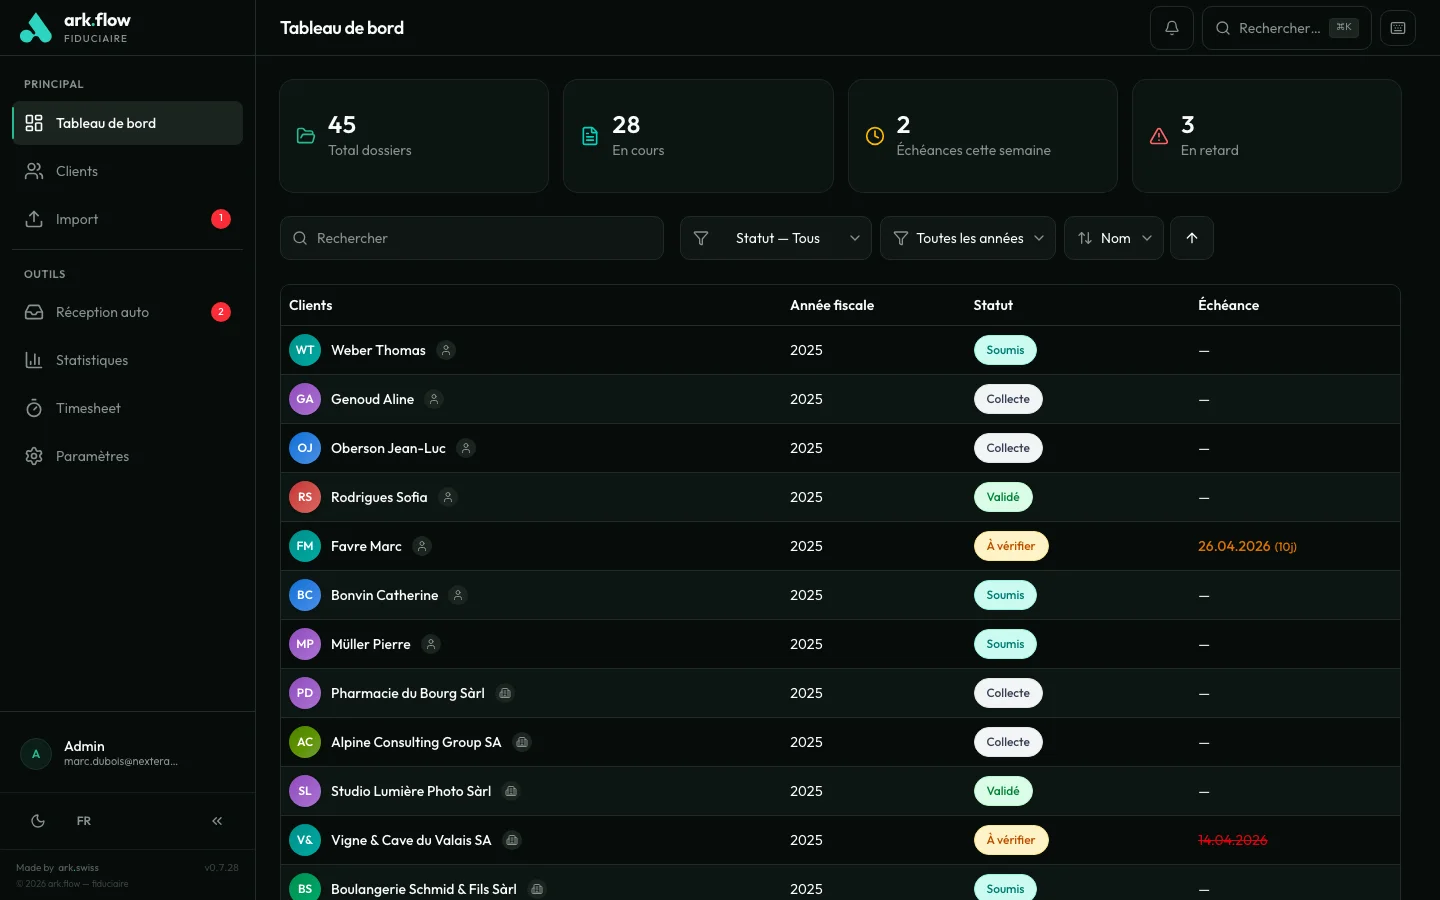Click the keyboard icon in top bar
Image resolution: width=1440 pixels, height=900 pixels.
(1397, 28)
